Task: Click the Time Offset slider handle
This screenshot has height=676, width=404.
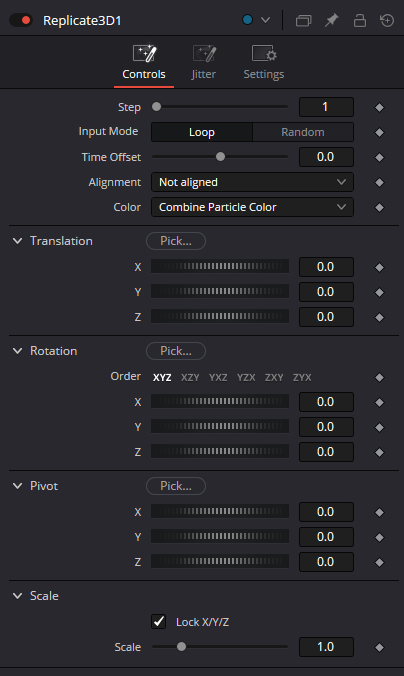Action: tap(220, 156)
